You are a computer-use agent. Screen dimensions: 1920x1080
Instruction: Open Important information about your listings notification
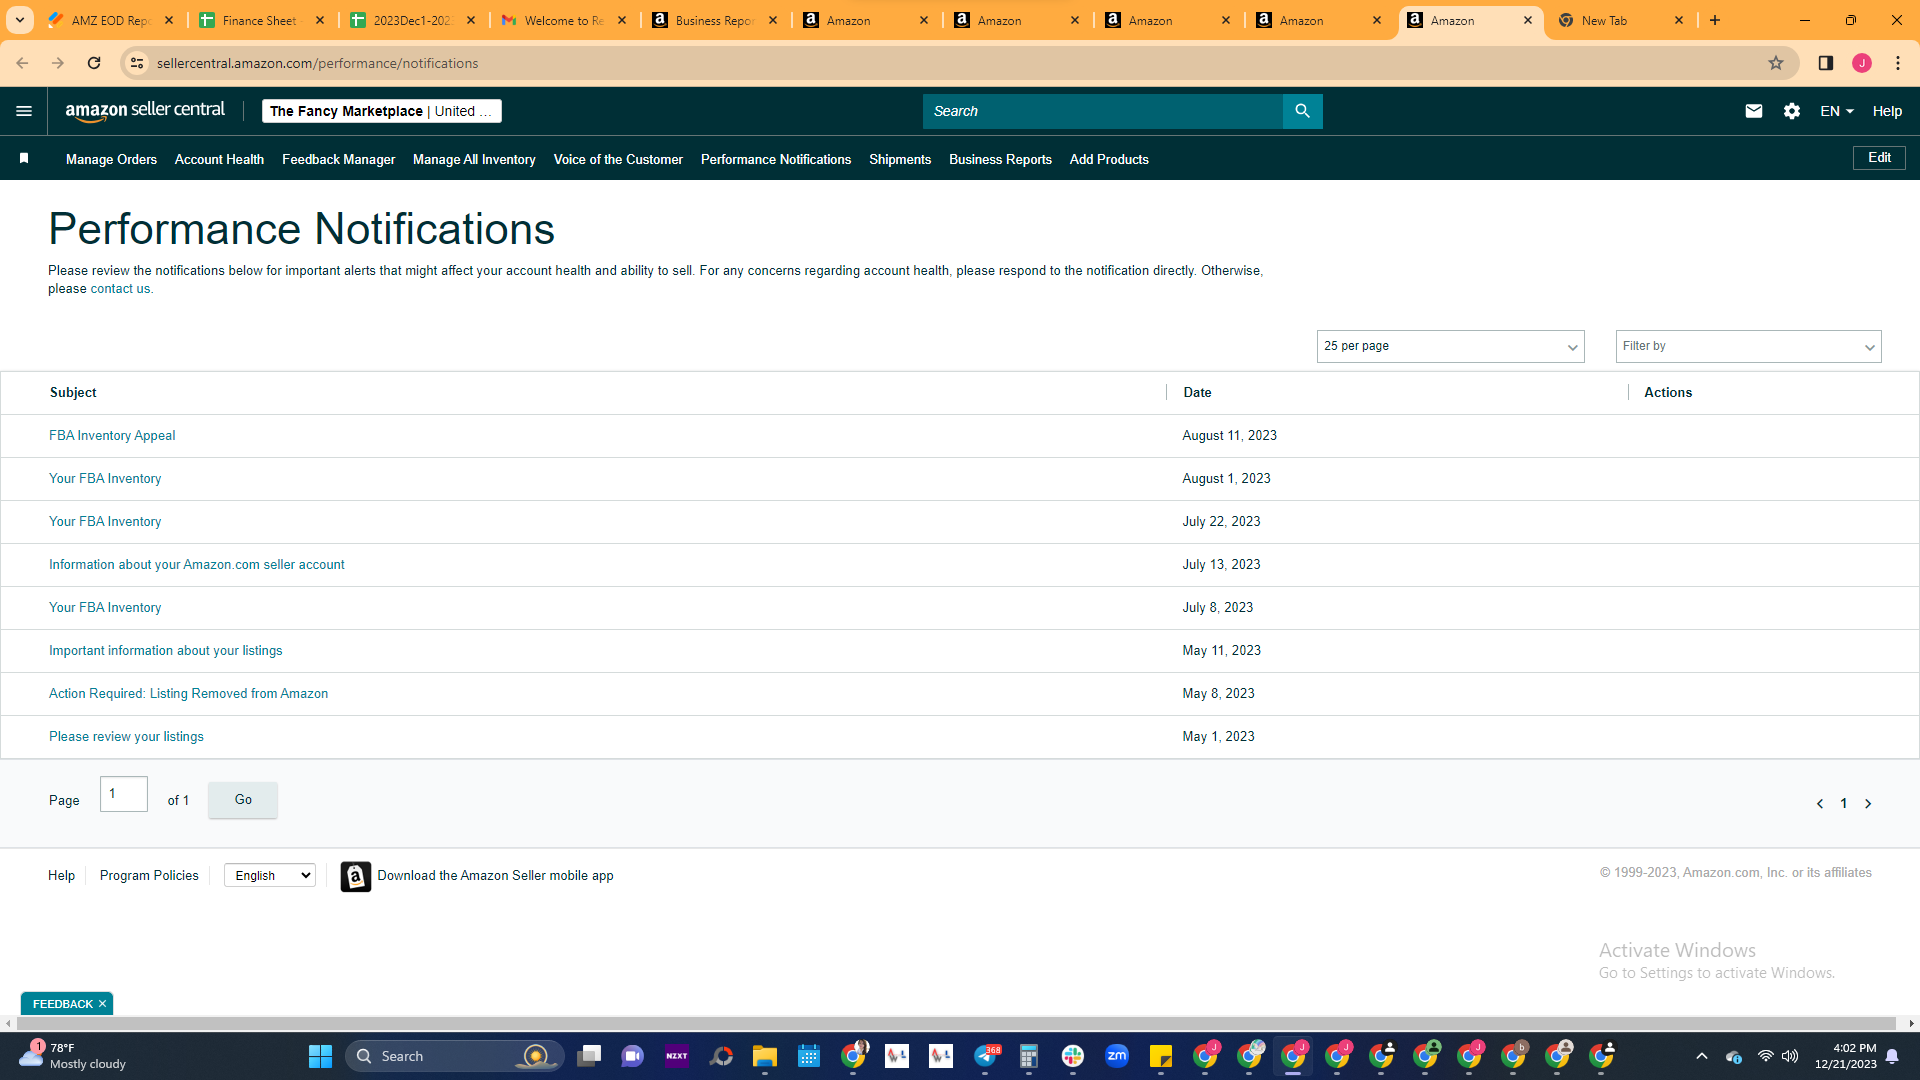[x=166, y=651]
